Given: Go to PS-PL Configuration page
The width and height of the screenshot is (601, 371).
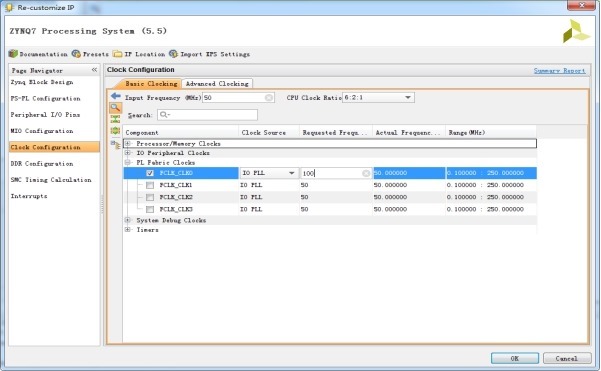Looking at the screenshot, I should pos(46,98).
